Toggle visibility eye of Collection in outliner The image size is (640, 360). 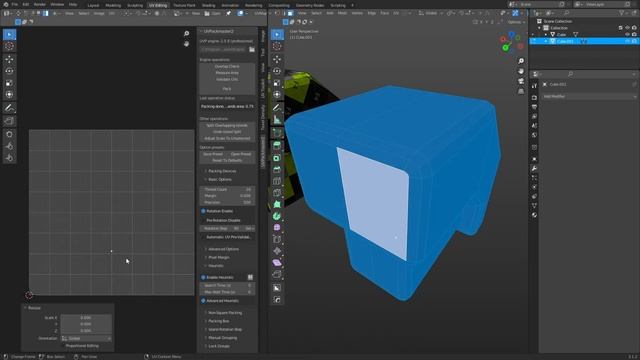[628, 28]
